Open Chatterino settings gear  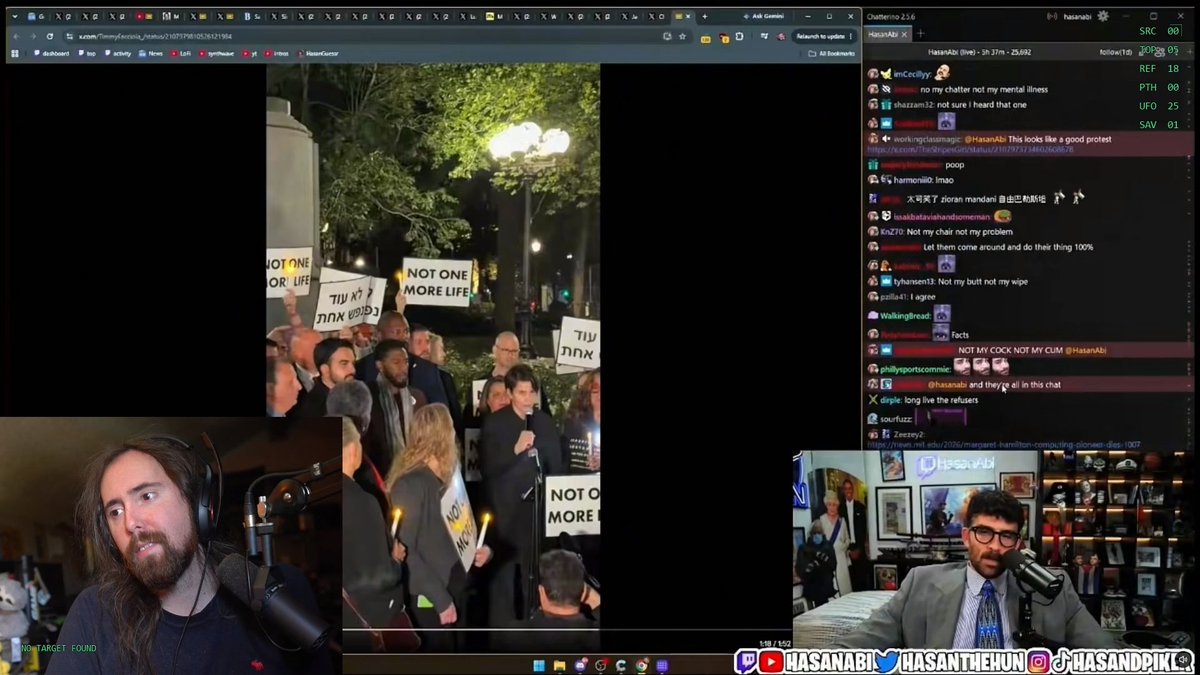[1103, 16]
